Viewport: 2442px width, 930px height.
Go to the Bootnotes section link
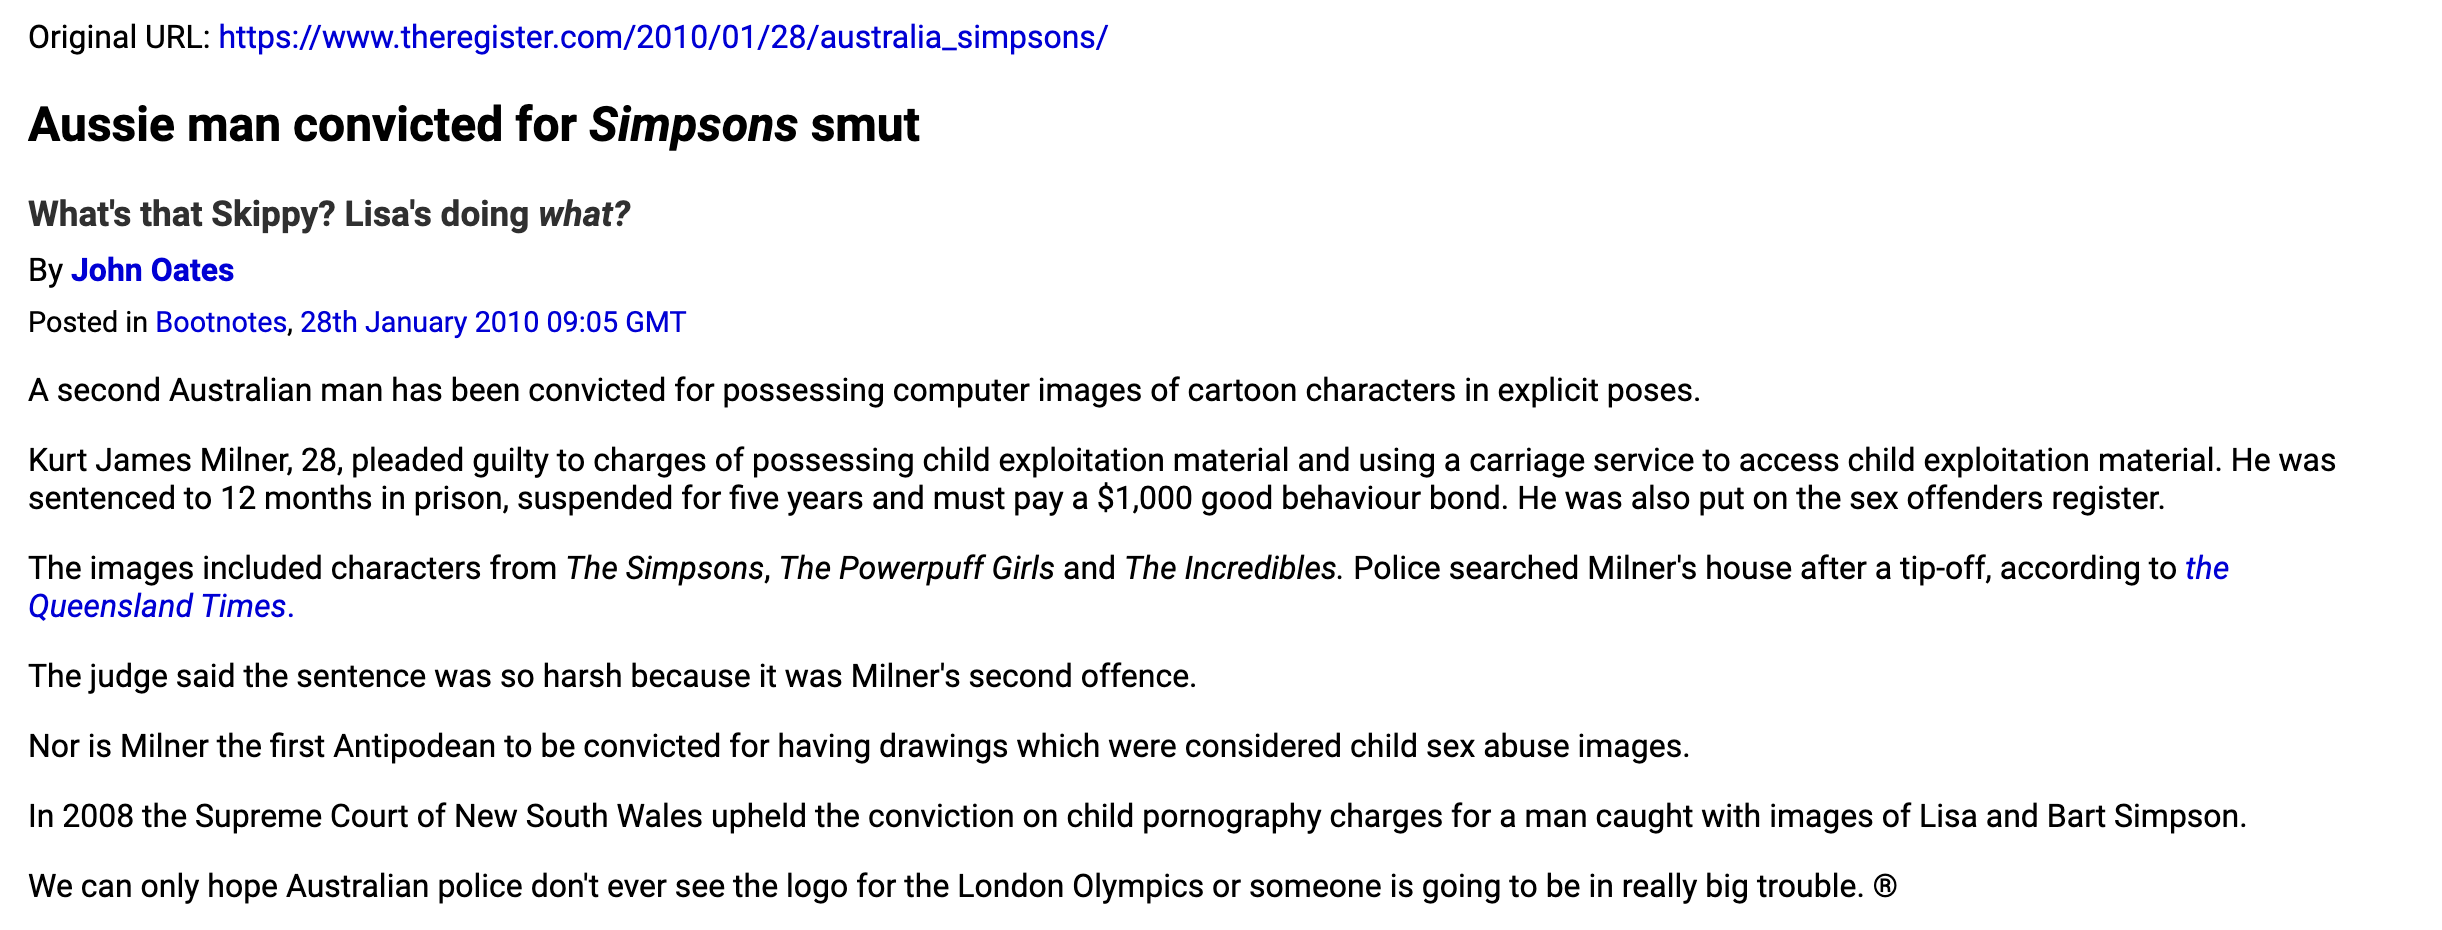[221, 322]
